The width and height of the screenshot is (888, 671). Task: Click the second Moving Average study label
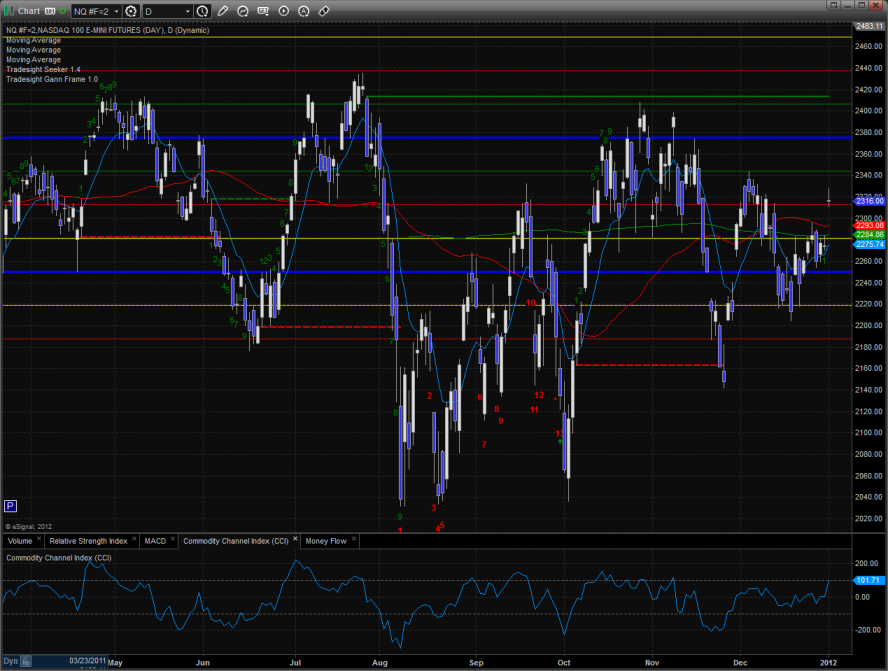coord(33,50)
